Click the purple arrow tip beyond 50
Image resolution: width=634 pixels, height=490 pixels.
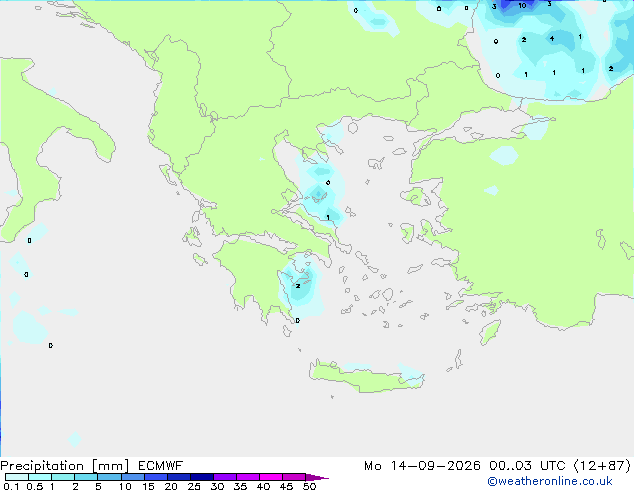[317, 477]
